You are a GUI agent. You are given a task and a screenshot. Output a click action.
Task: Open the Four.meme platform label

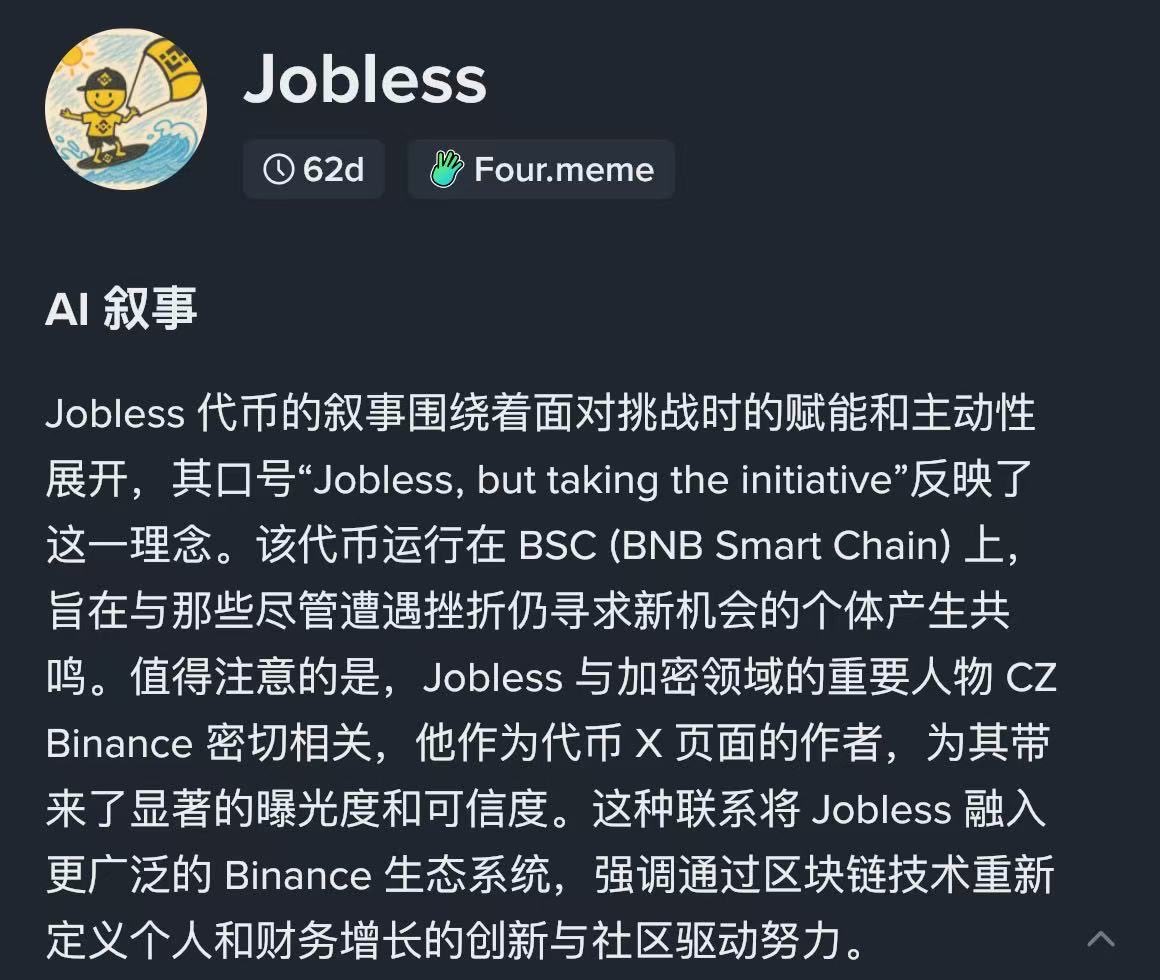564,170
